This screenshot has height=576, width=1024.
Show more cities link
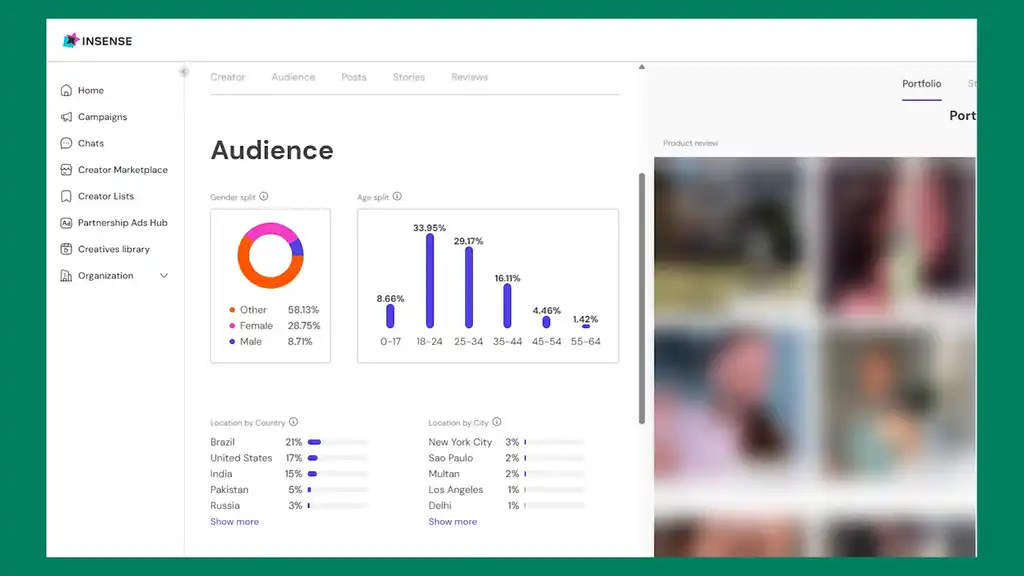[x=453, y=522]
